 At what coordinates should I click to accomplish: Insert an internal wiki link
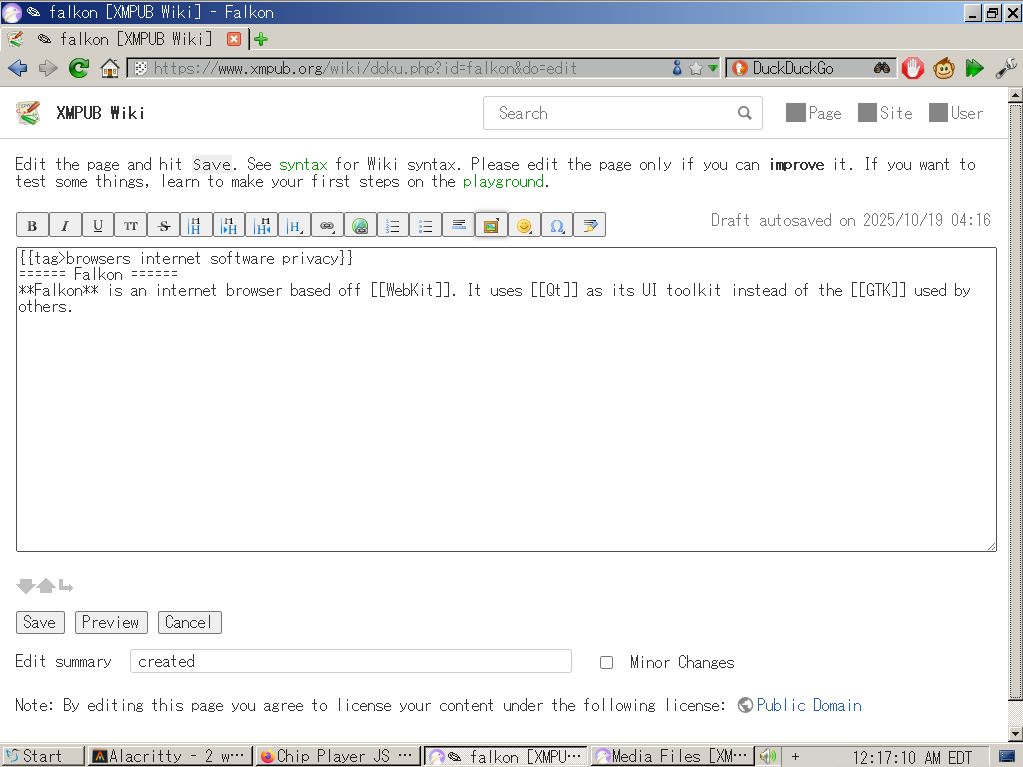click(327, 225)
